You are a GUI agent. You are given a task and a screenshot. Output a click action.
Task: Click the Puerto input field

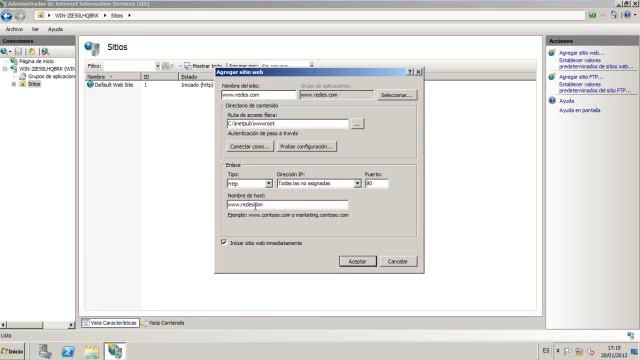click(x=376, y=184)
